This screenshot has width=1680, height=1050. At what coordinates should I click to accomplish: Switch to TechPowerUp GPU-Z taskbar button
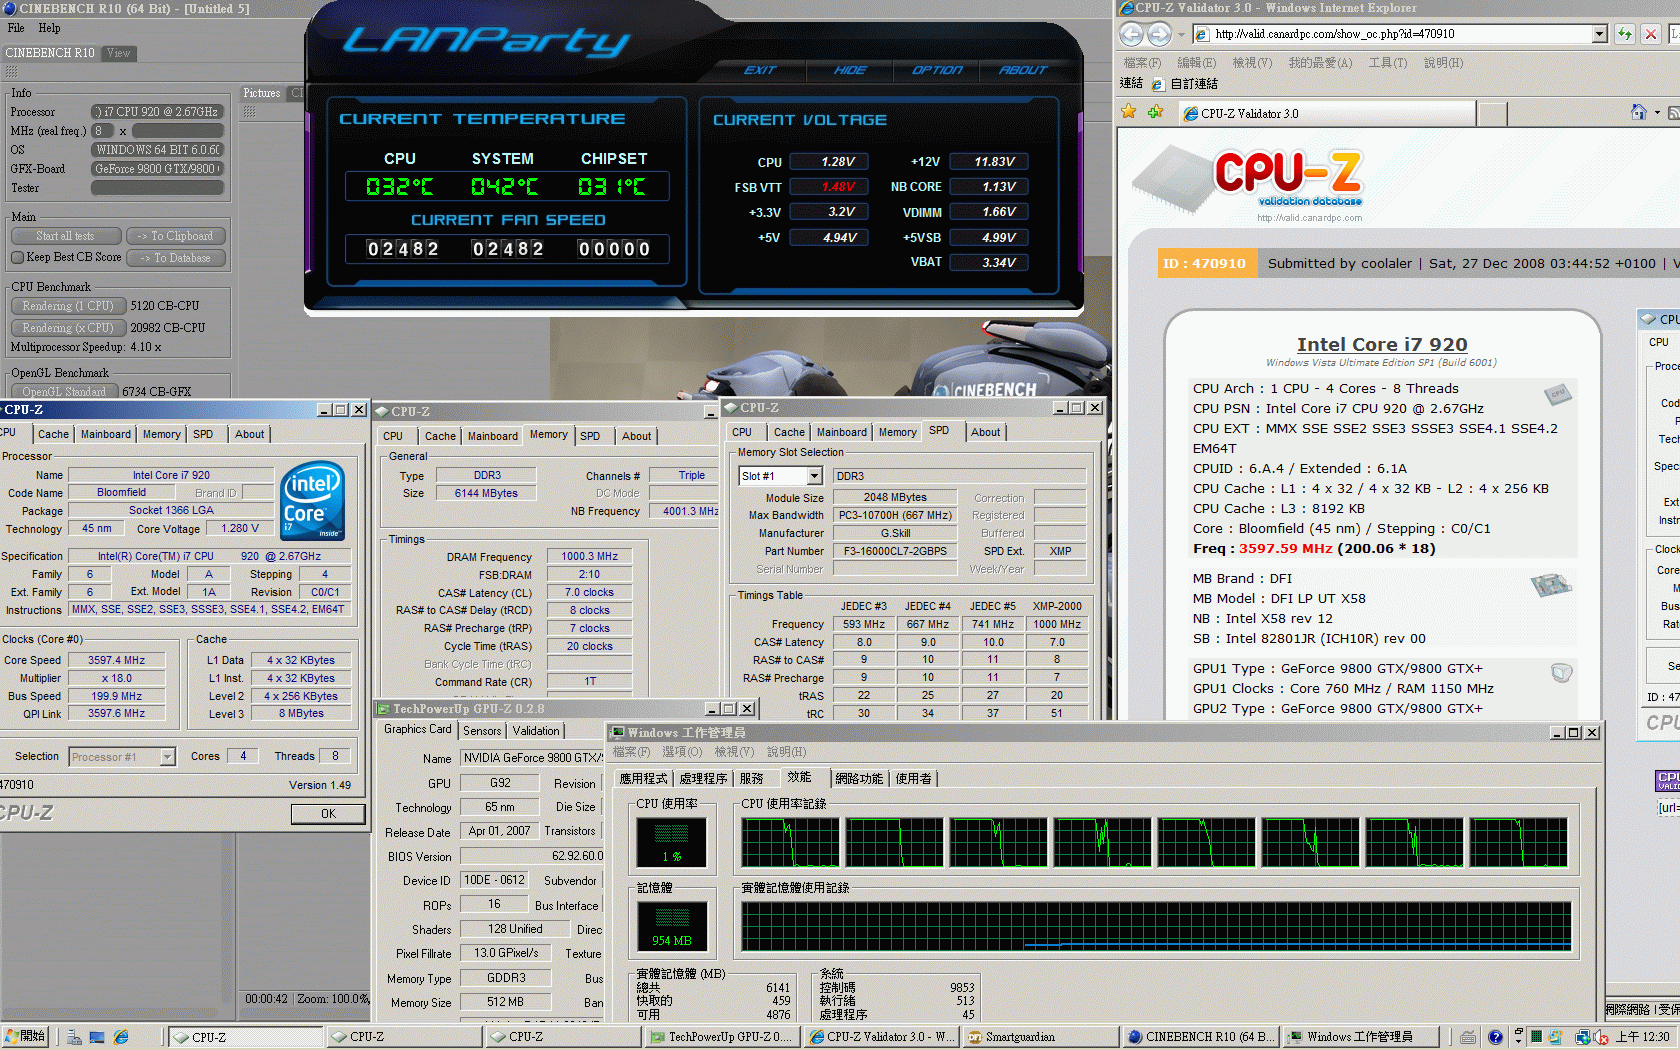click(722, 1037)
